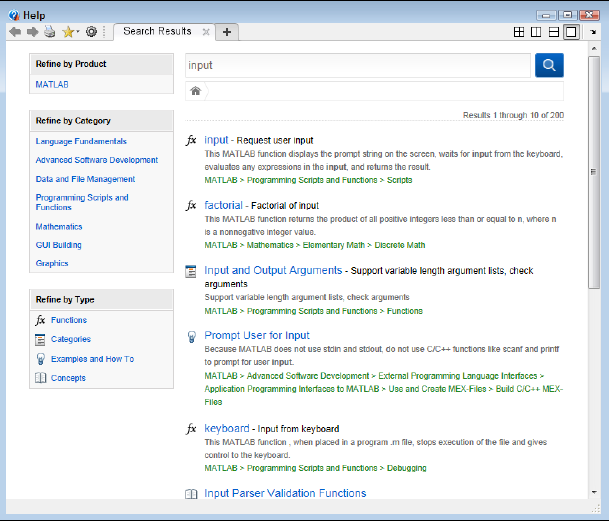Click fx icon beside Functions filter

(40, 320)
